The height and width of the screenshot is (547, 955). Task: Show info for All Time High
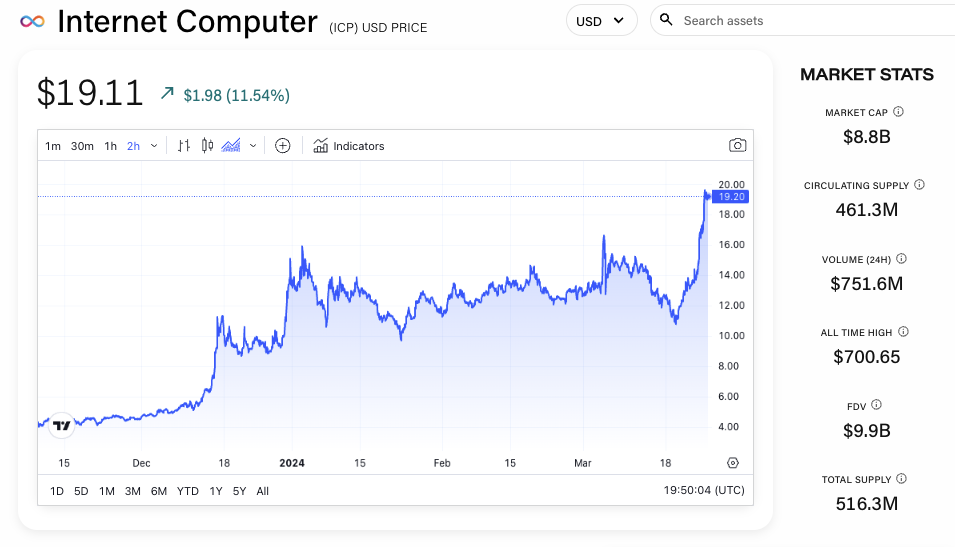(x=903, y=331)
